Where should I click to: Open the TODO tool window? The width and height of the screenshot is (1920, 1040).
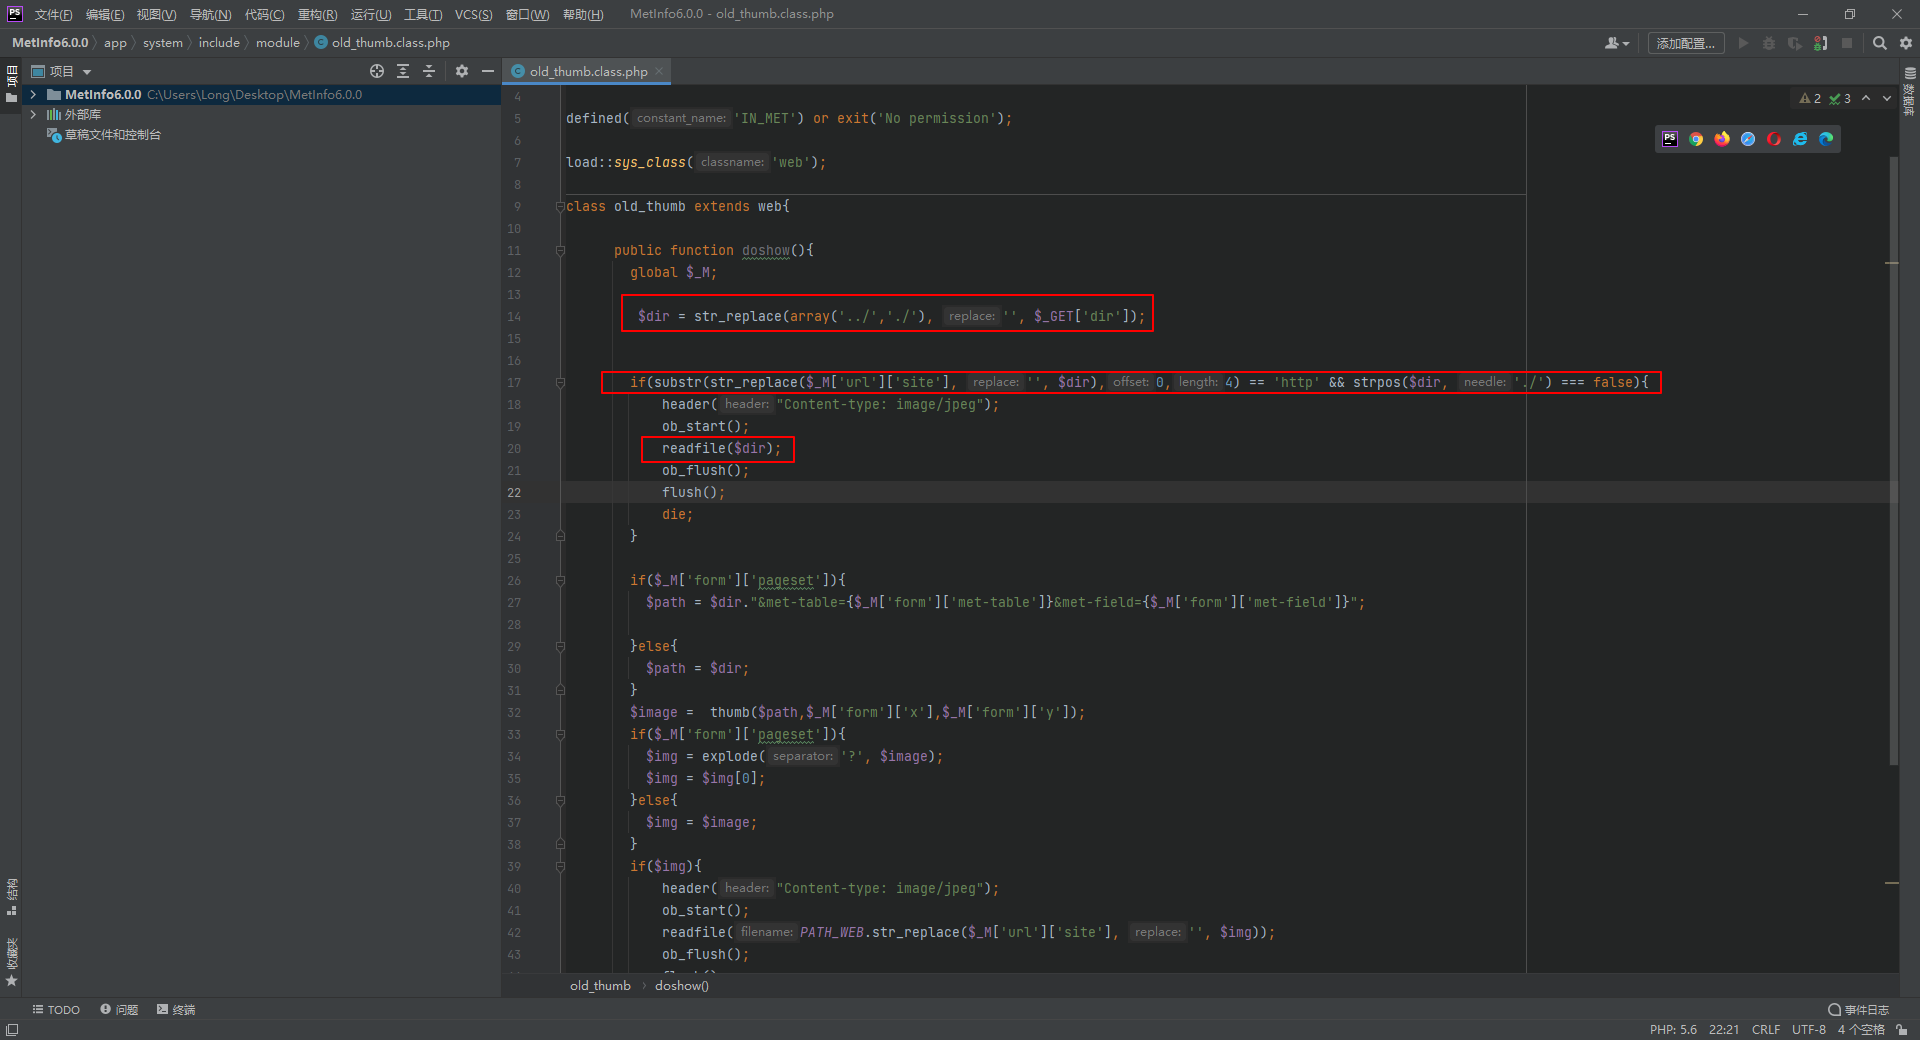coord(56,1010)
